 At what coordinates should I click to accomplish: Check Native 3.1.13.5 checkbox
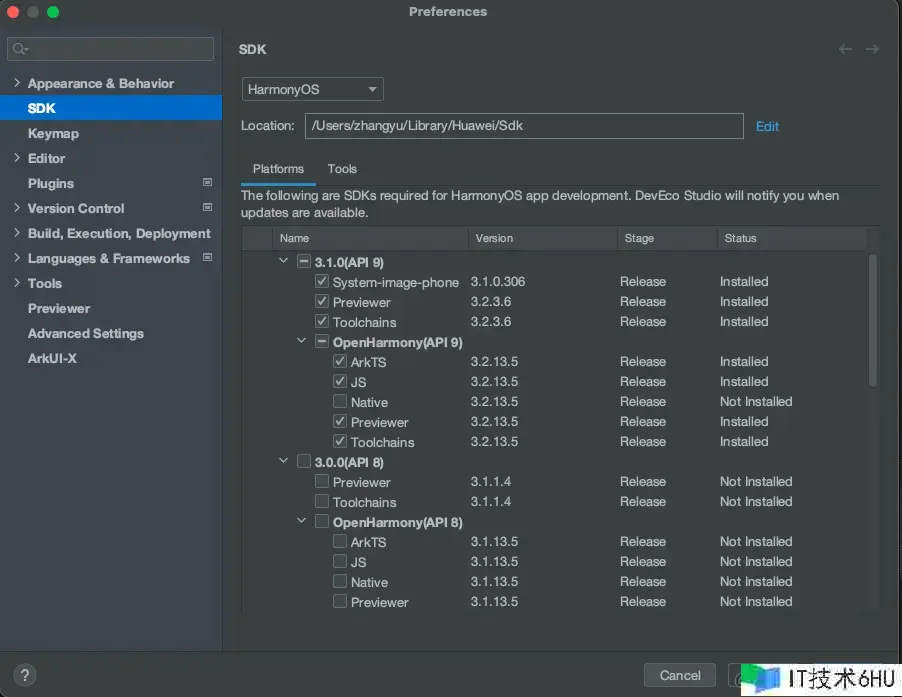coord(340,581)
